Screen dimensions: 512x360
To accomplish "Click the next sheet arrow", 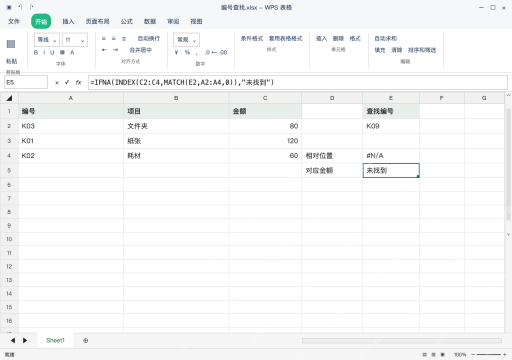I will point(25,340).
